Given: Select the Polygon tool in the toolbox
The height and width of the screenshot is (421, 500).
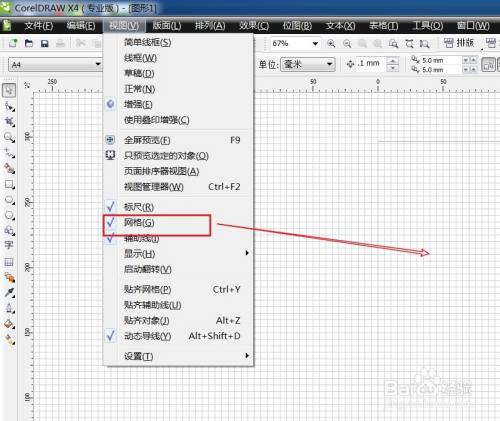Looking at the screenshot, I should click(9, 215).
